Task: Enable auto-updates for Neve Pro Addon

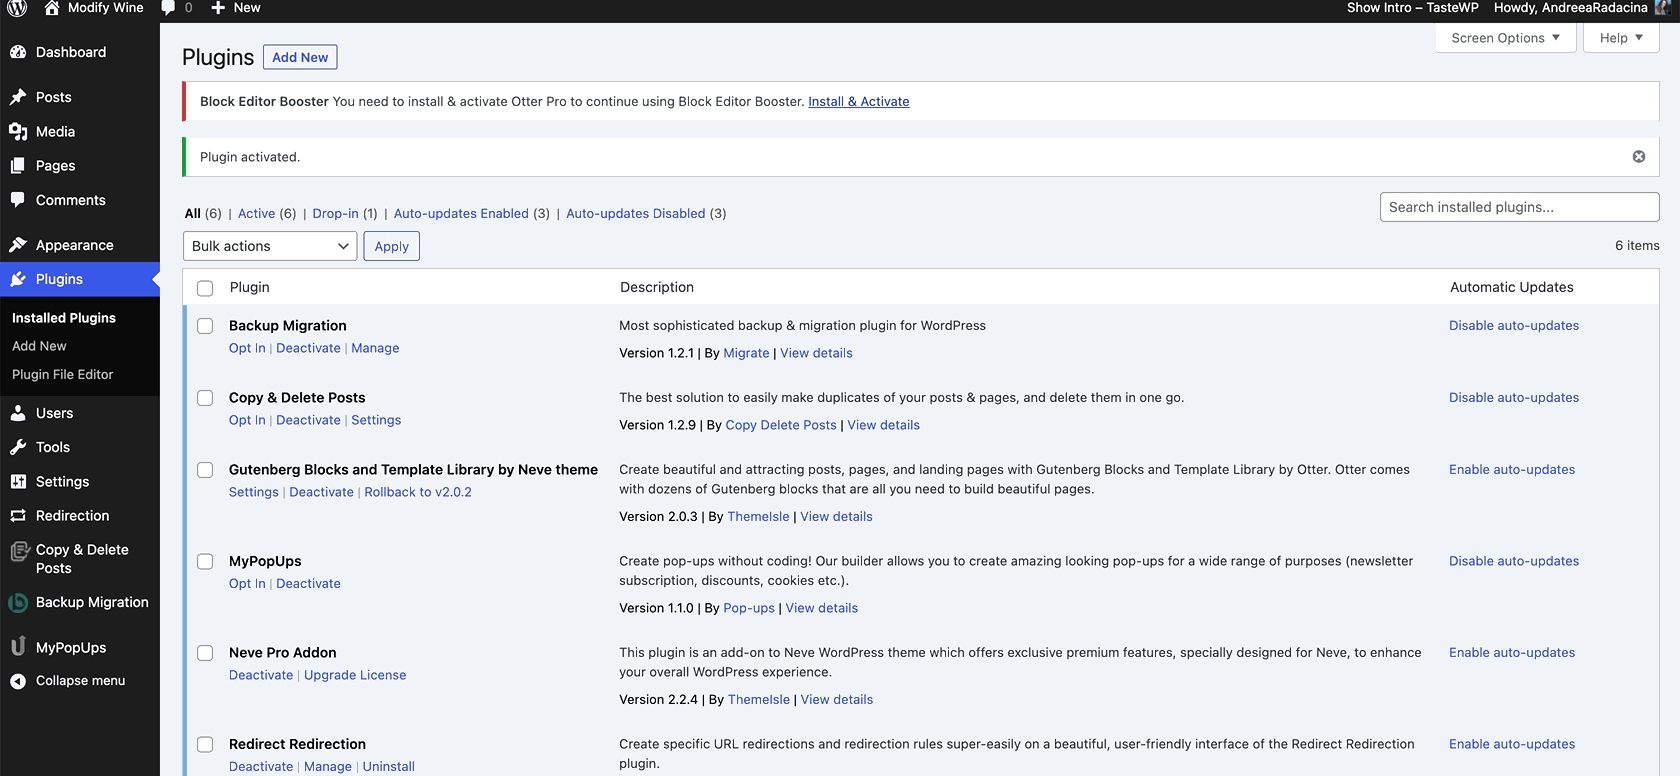Action: pyautogui.click(x=1512, y=652)
